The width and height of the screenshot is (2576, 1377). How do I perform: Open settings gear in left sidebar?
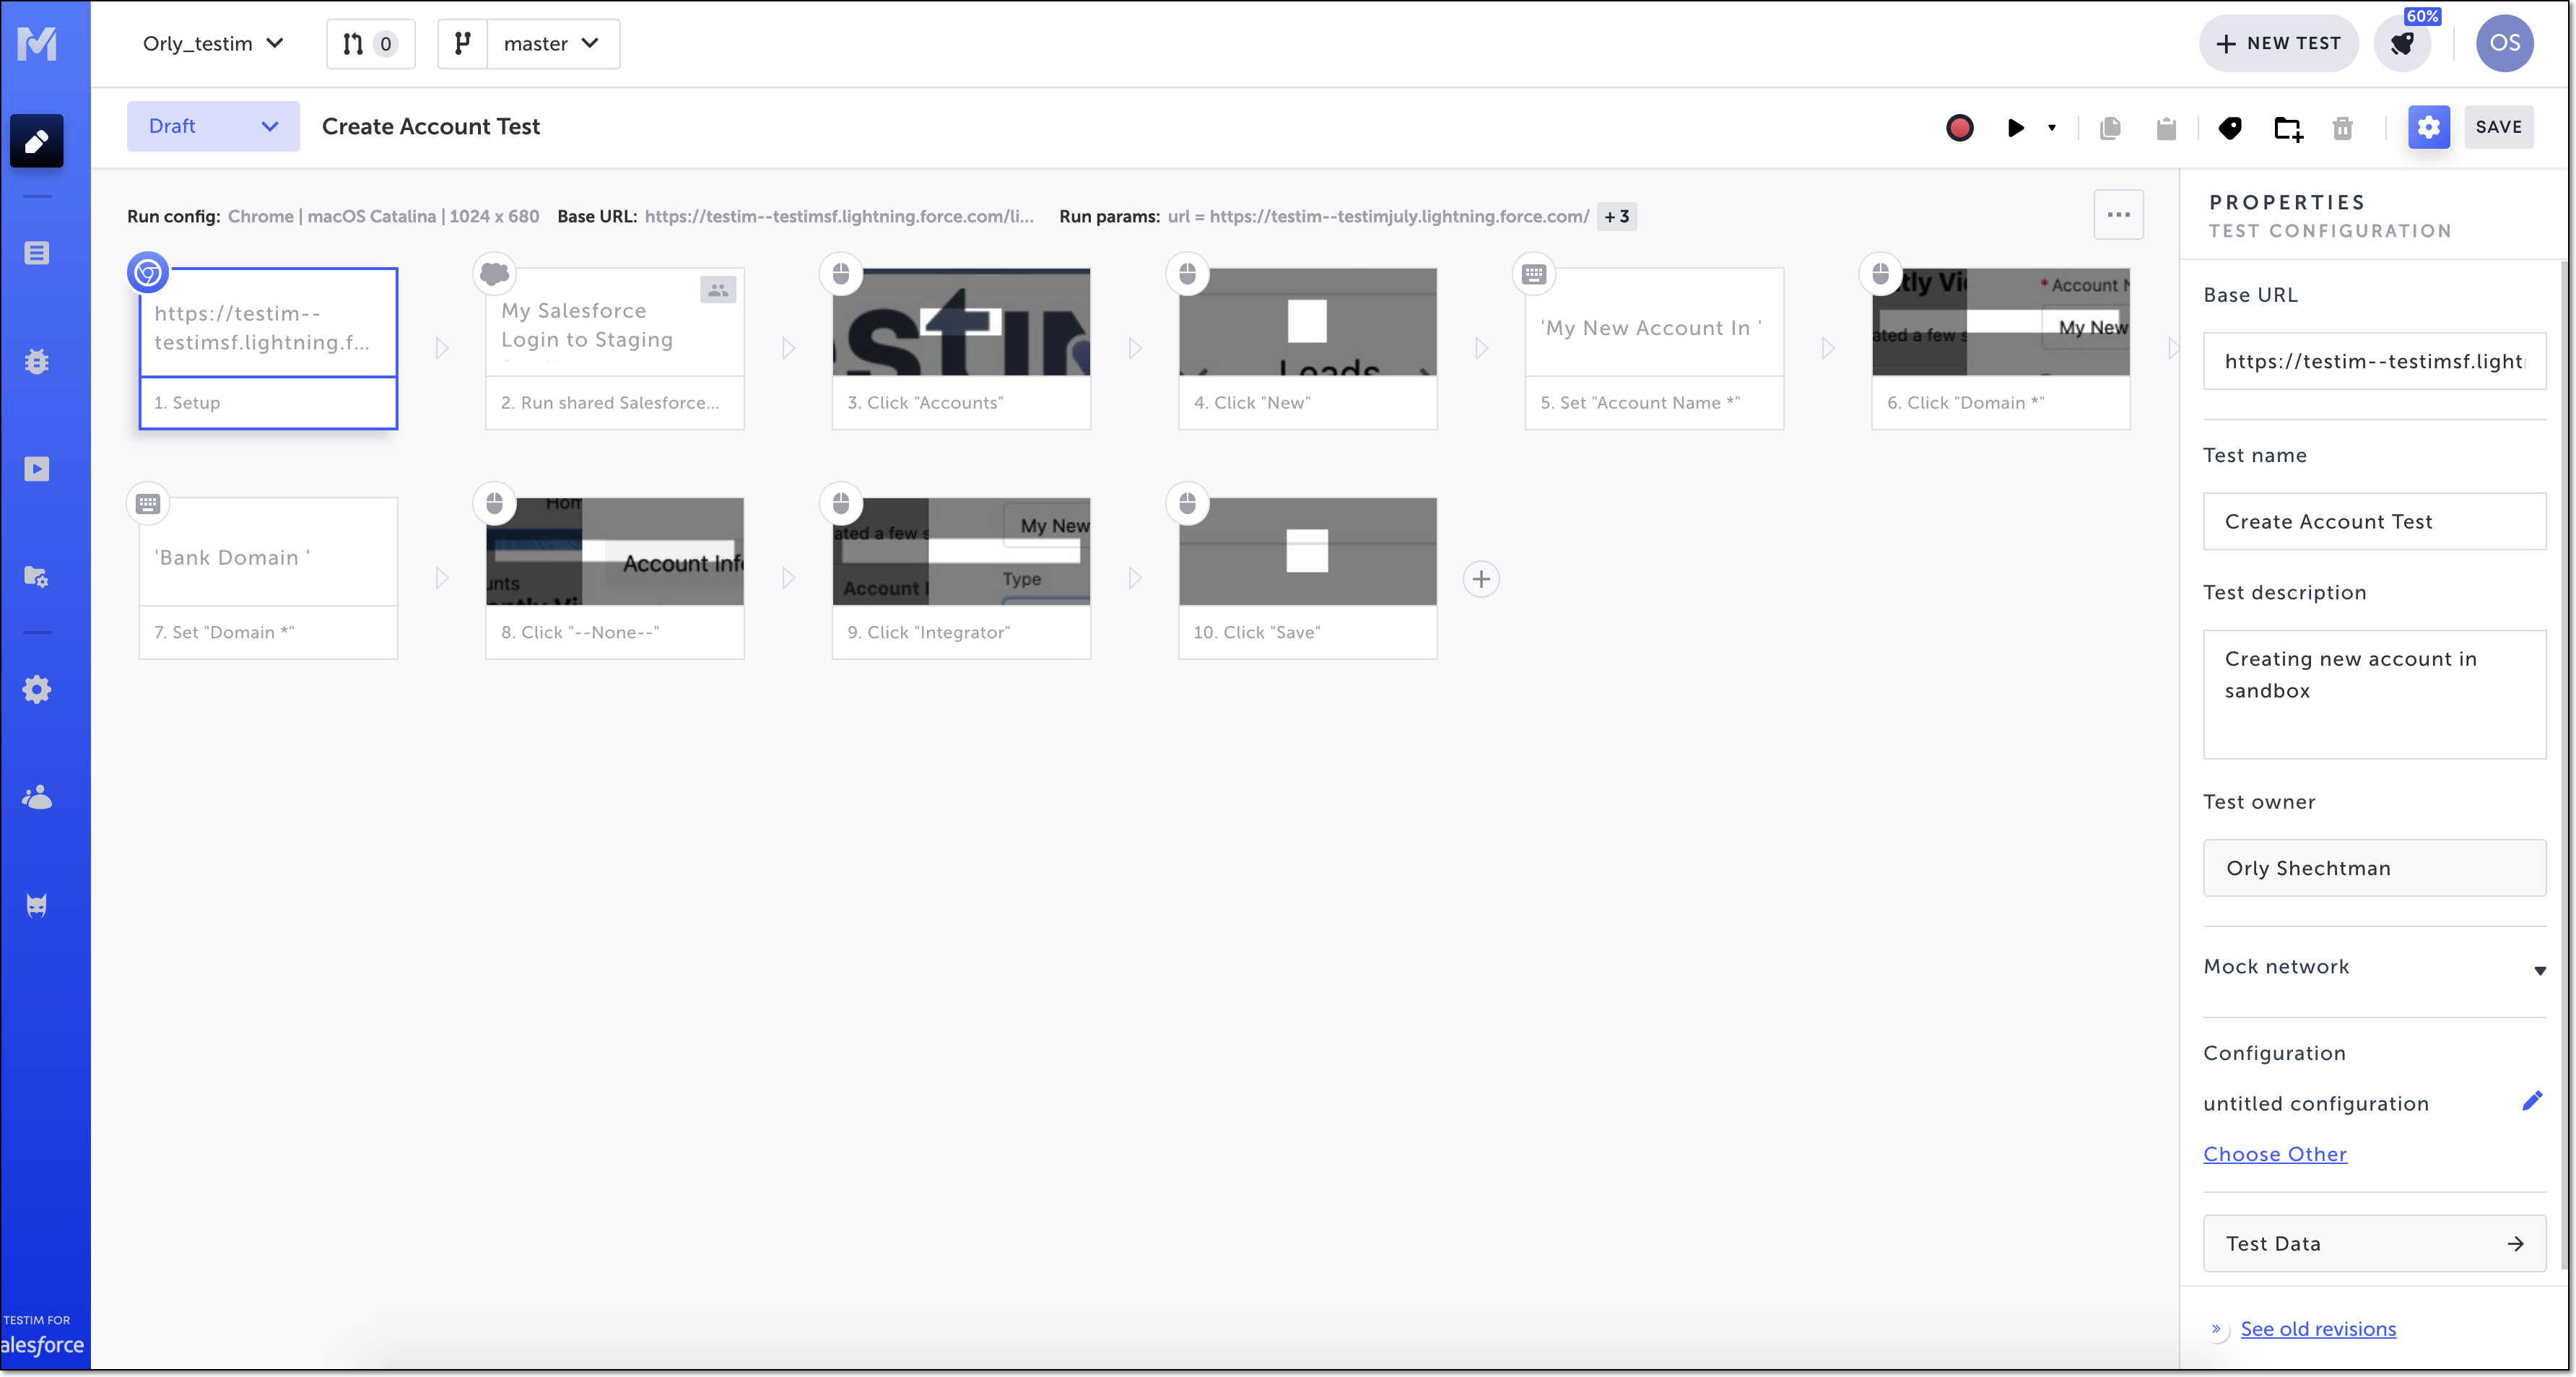click(x=37, y=689)
